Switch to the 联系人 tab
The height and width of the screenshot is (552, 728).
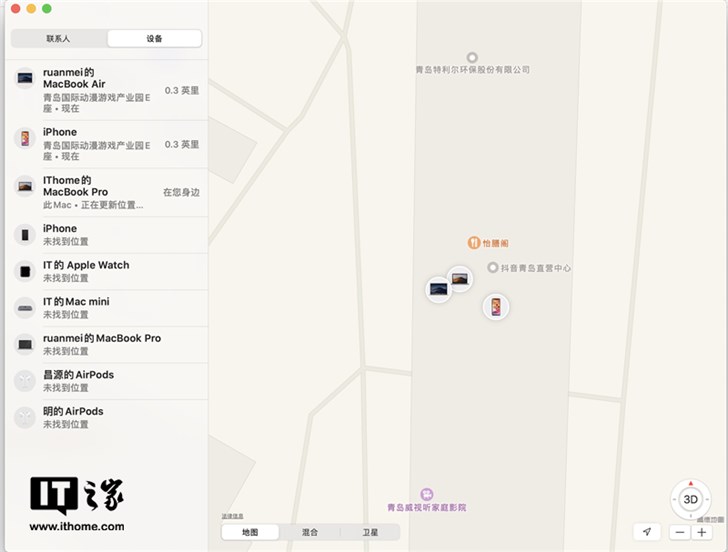click(x=59, y=39)
